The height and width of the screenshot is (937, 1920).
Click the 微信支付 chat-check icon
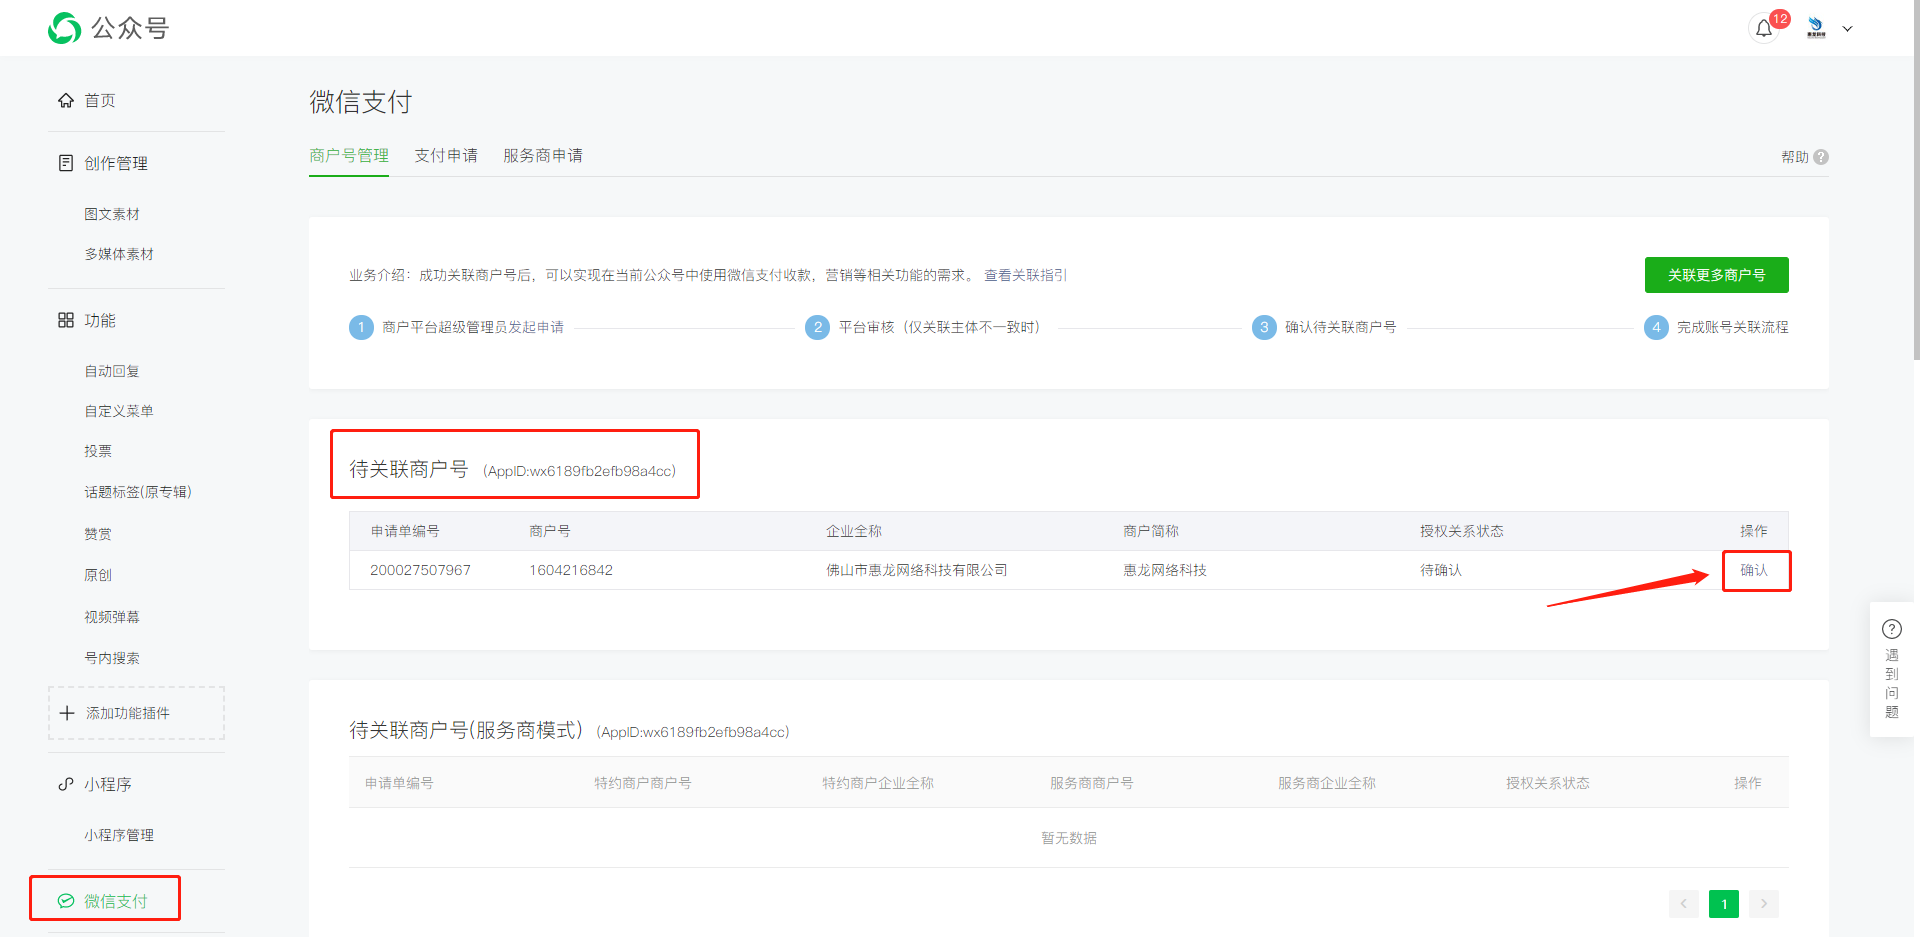tap(66, 901)
